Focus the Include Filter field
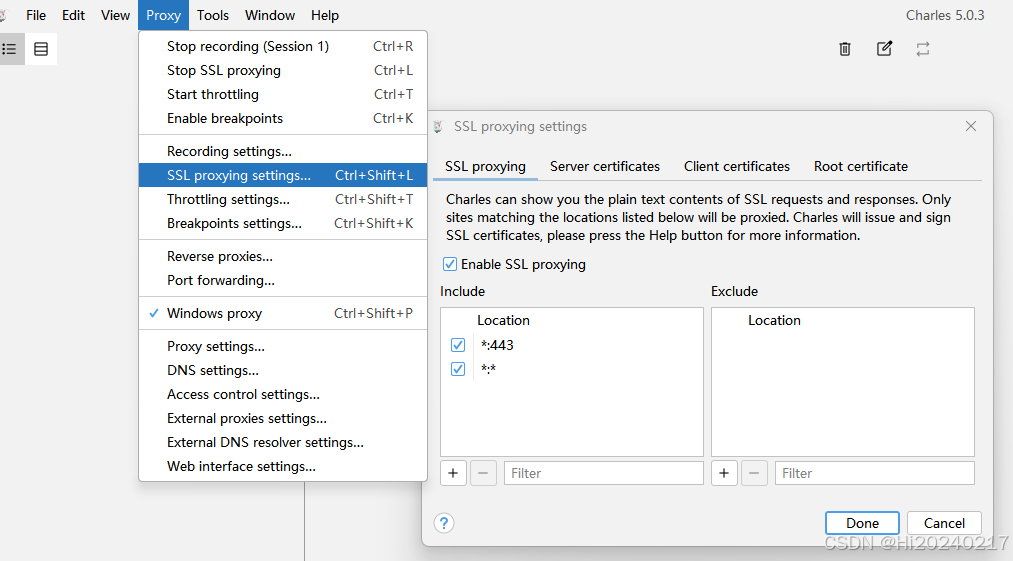Image resolution: width=1013 pixels, height=561 pixels. 603,473
